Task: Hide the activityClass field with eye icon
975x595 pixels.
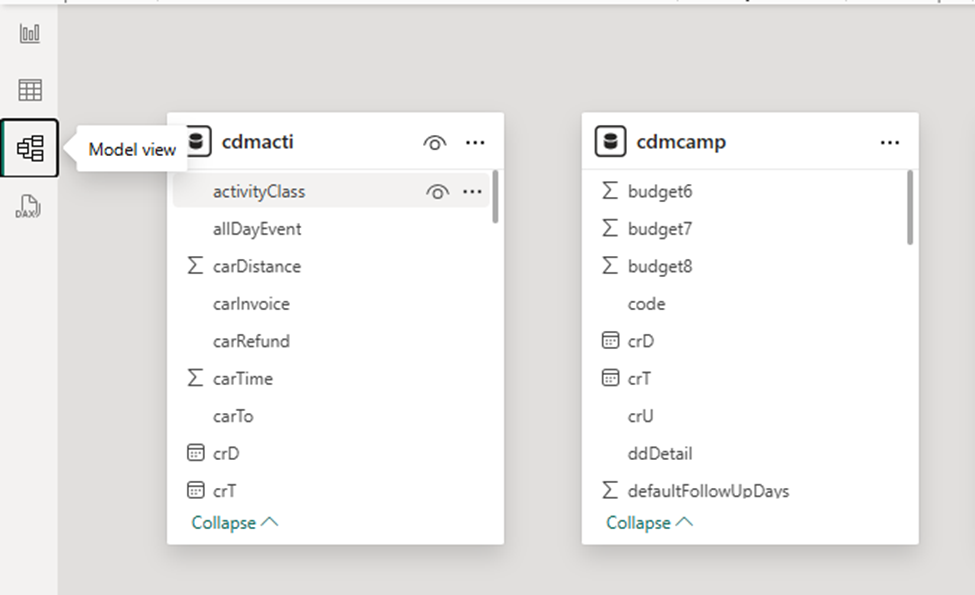Action: coord(437,192)
